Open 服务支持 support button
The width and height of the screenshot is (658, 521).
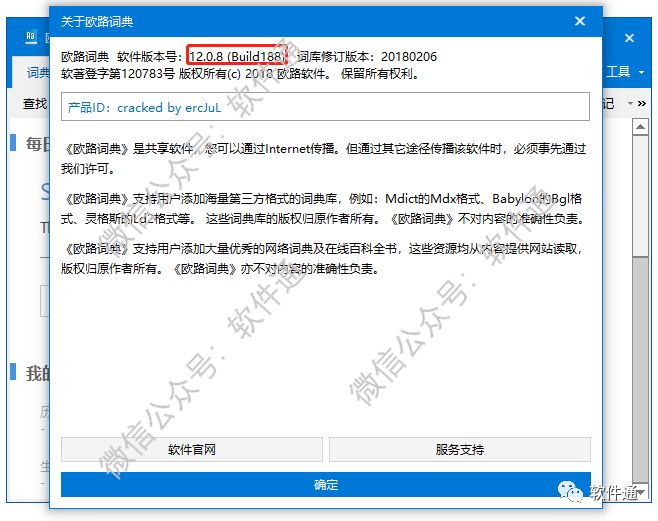click(x=460, y=450)
